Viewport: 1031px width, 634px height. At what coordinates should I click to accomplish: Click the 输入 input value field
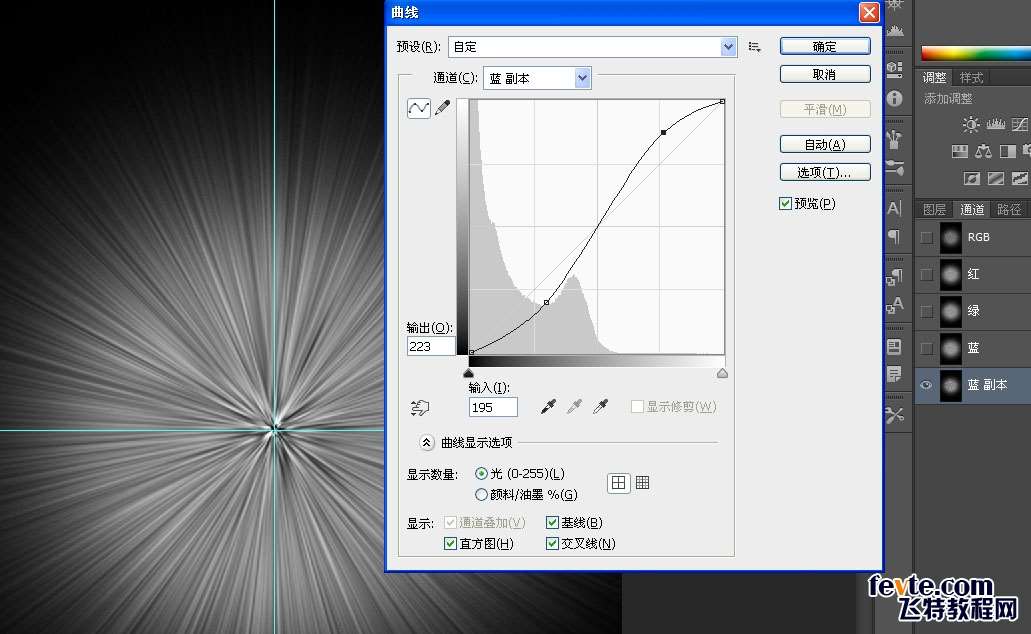(x=493, y=407)
